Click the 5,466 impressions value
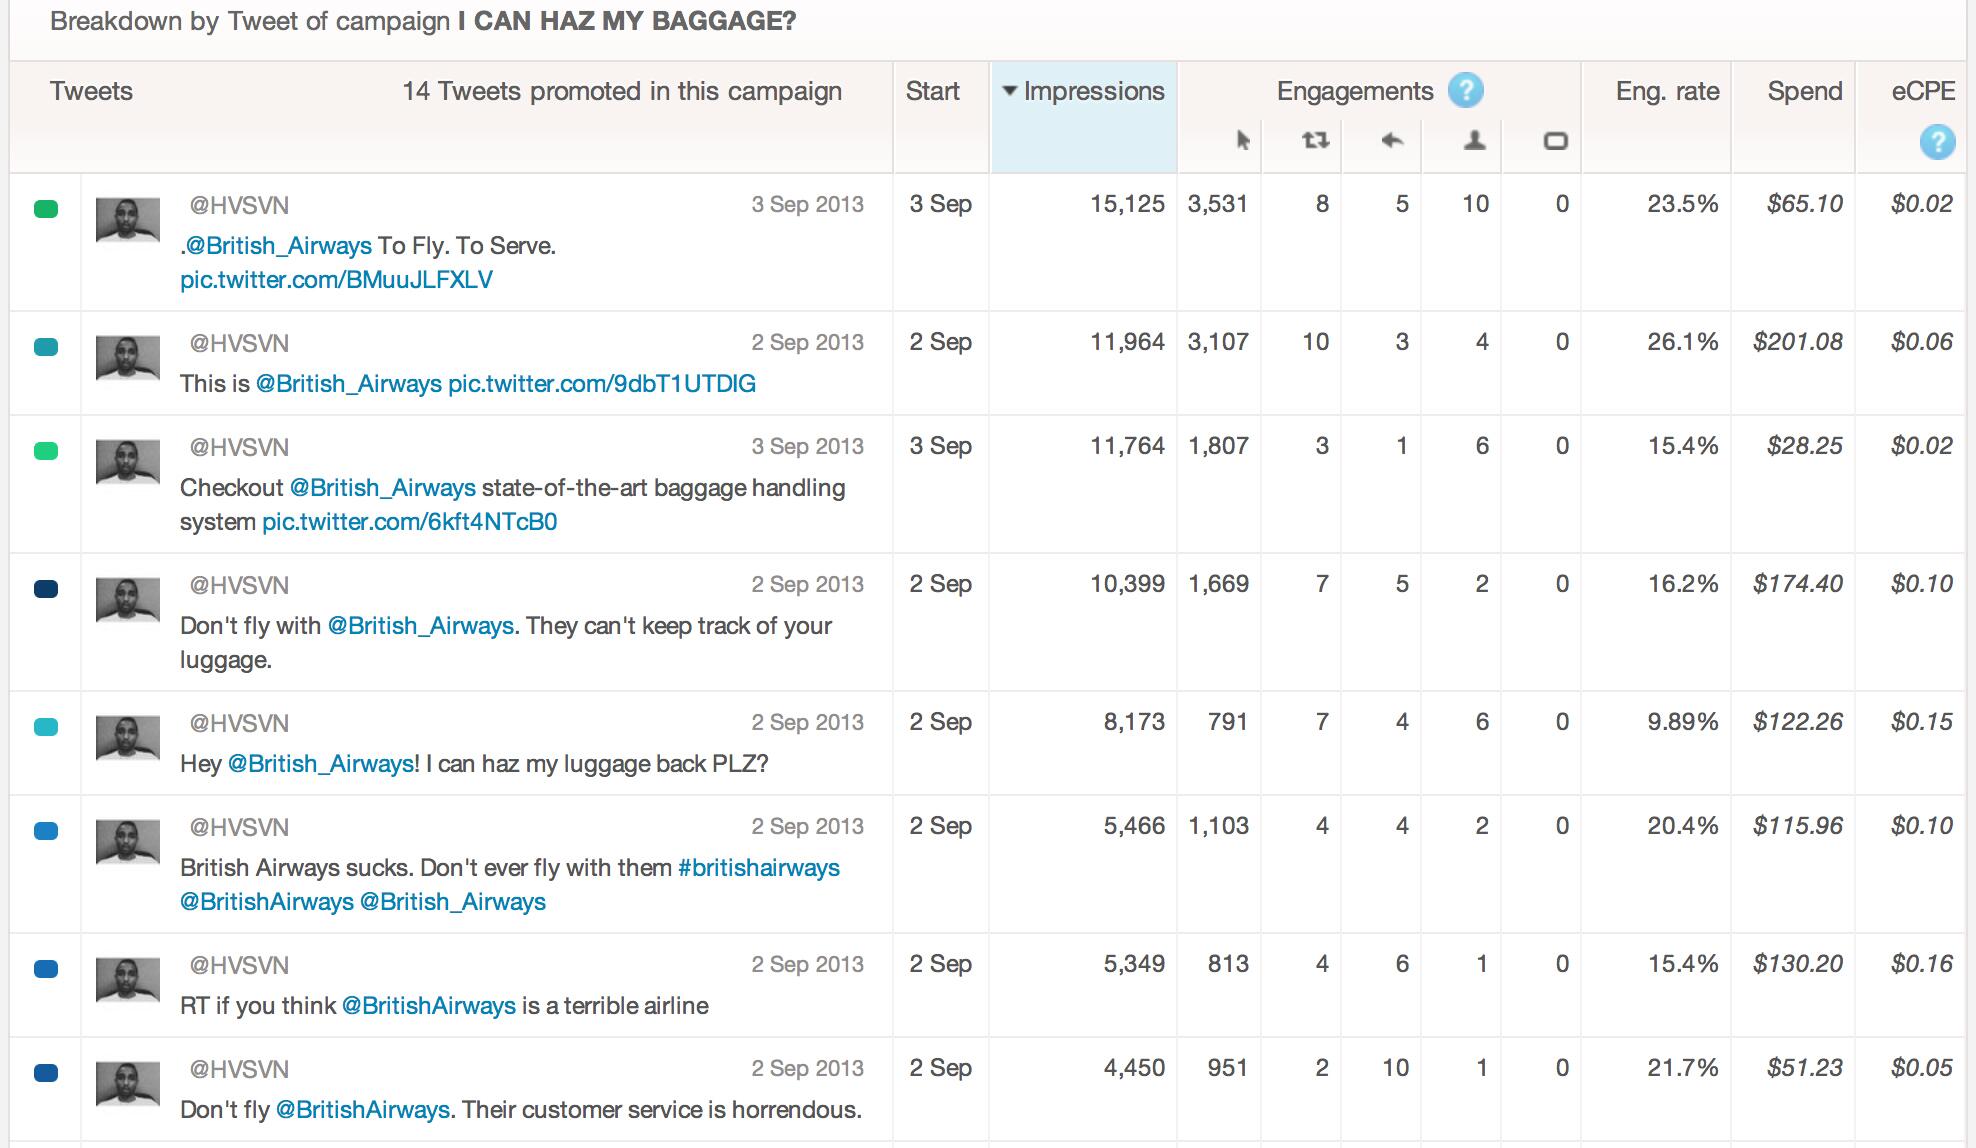This screenshot has height=1148, width=1976. click(x=1134, y=826)
